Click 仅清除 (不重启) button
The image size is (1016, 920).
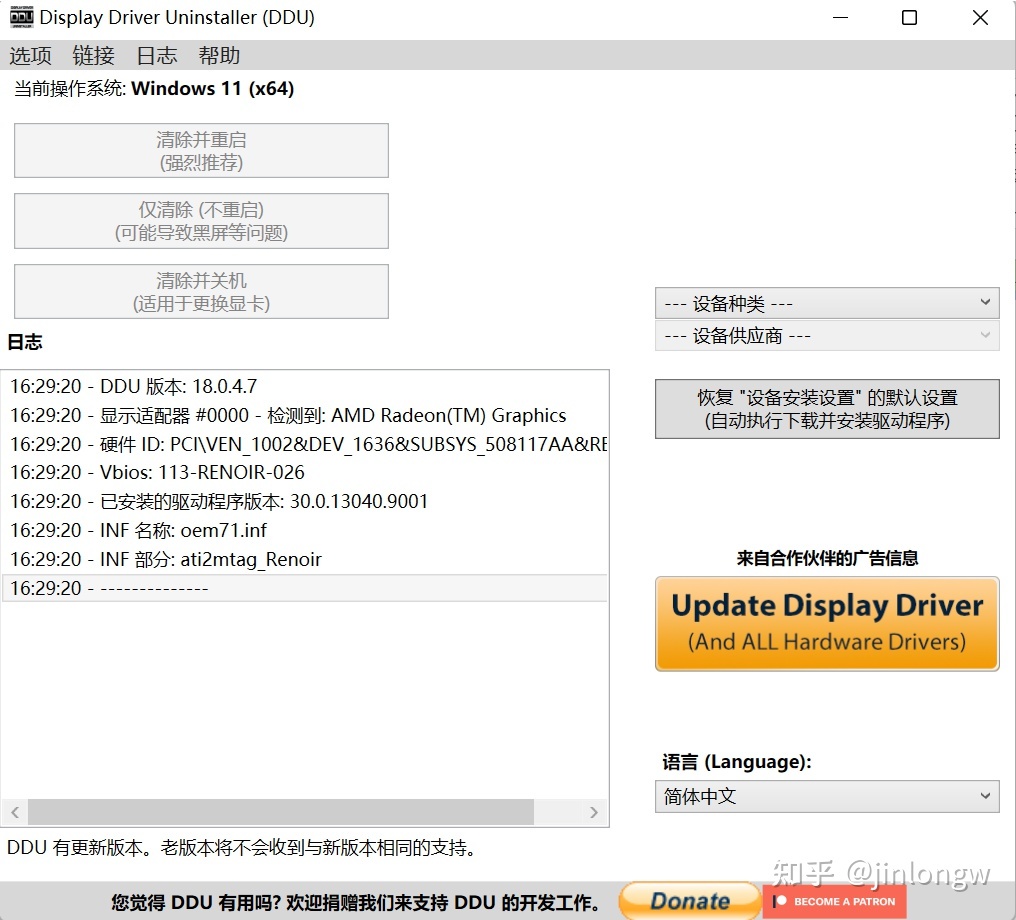point(202,221)
